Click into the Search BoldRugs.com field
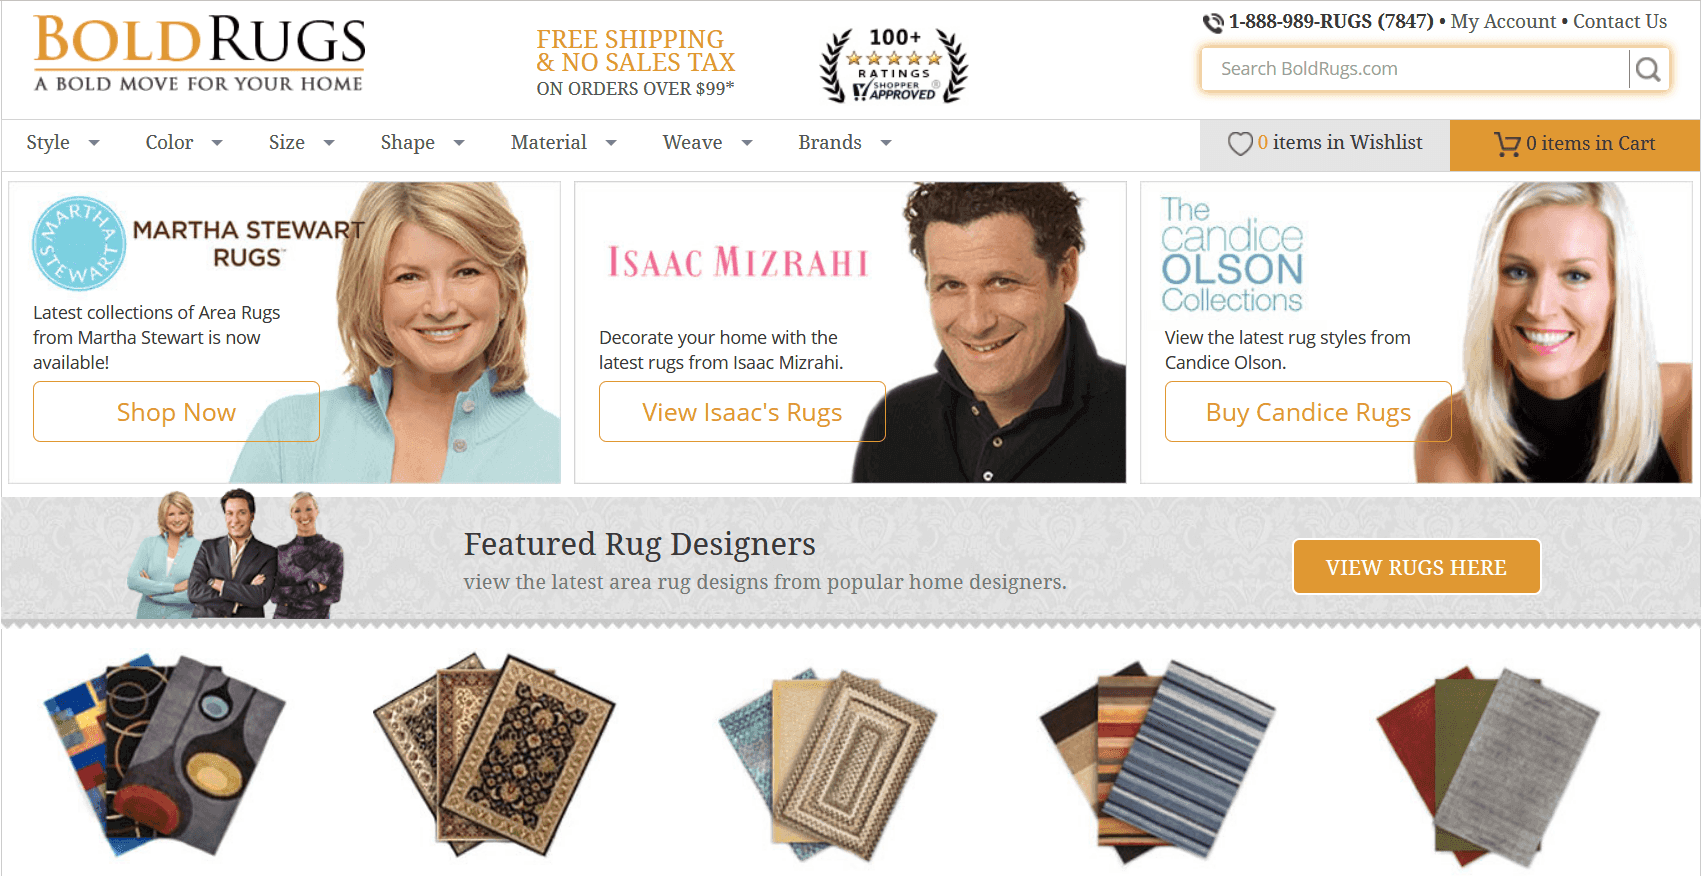 [1414, 69]
